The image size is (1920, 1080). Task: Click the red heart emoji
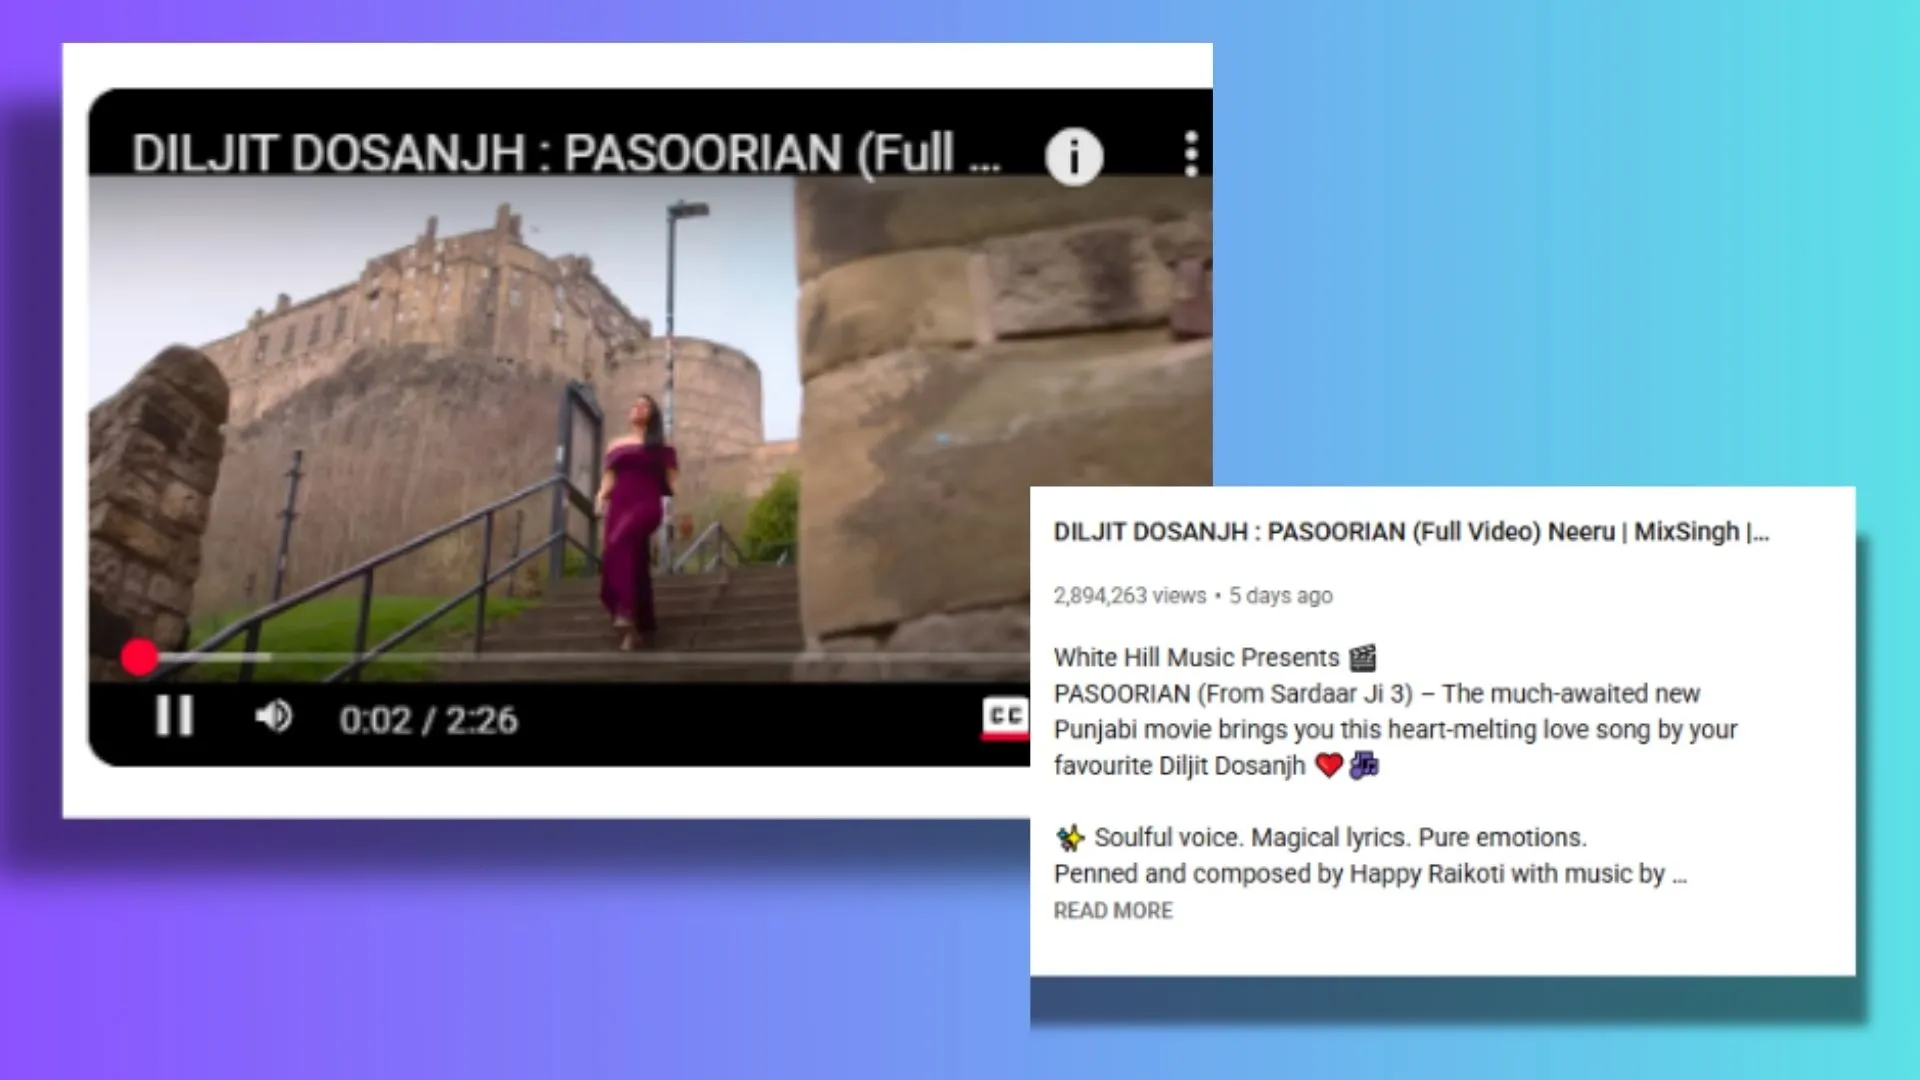[1328, 766]
